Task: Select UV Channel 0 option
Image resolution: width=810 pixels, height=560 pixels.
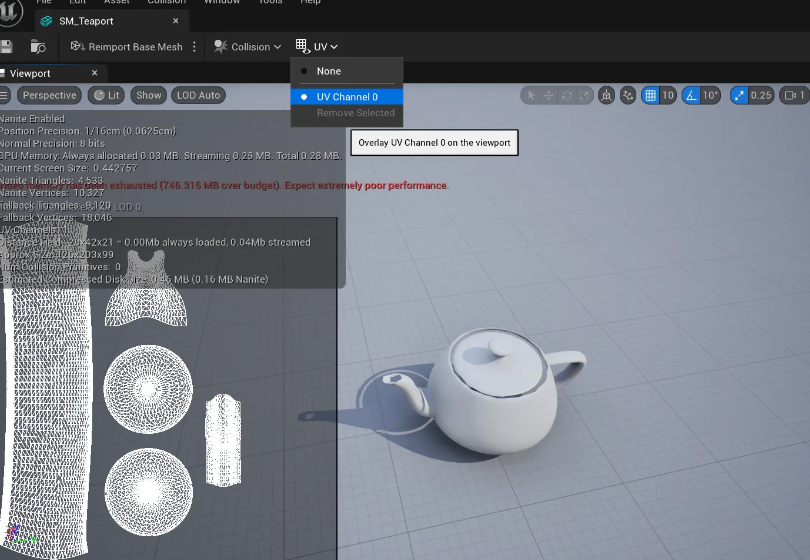Action: 347,97
